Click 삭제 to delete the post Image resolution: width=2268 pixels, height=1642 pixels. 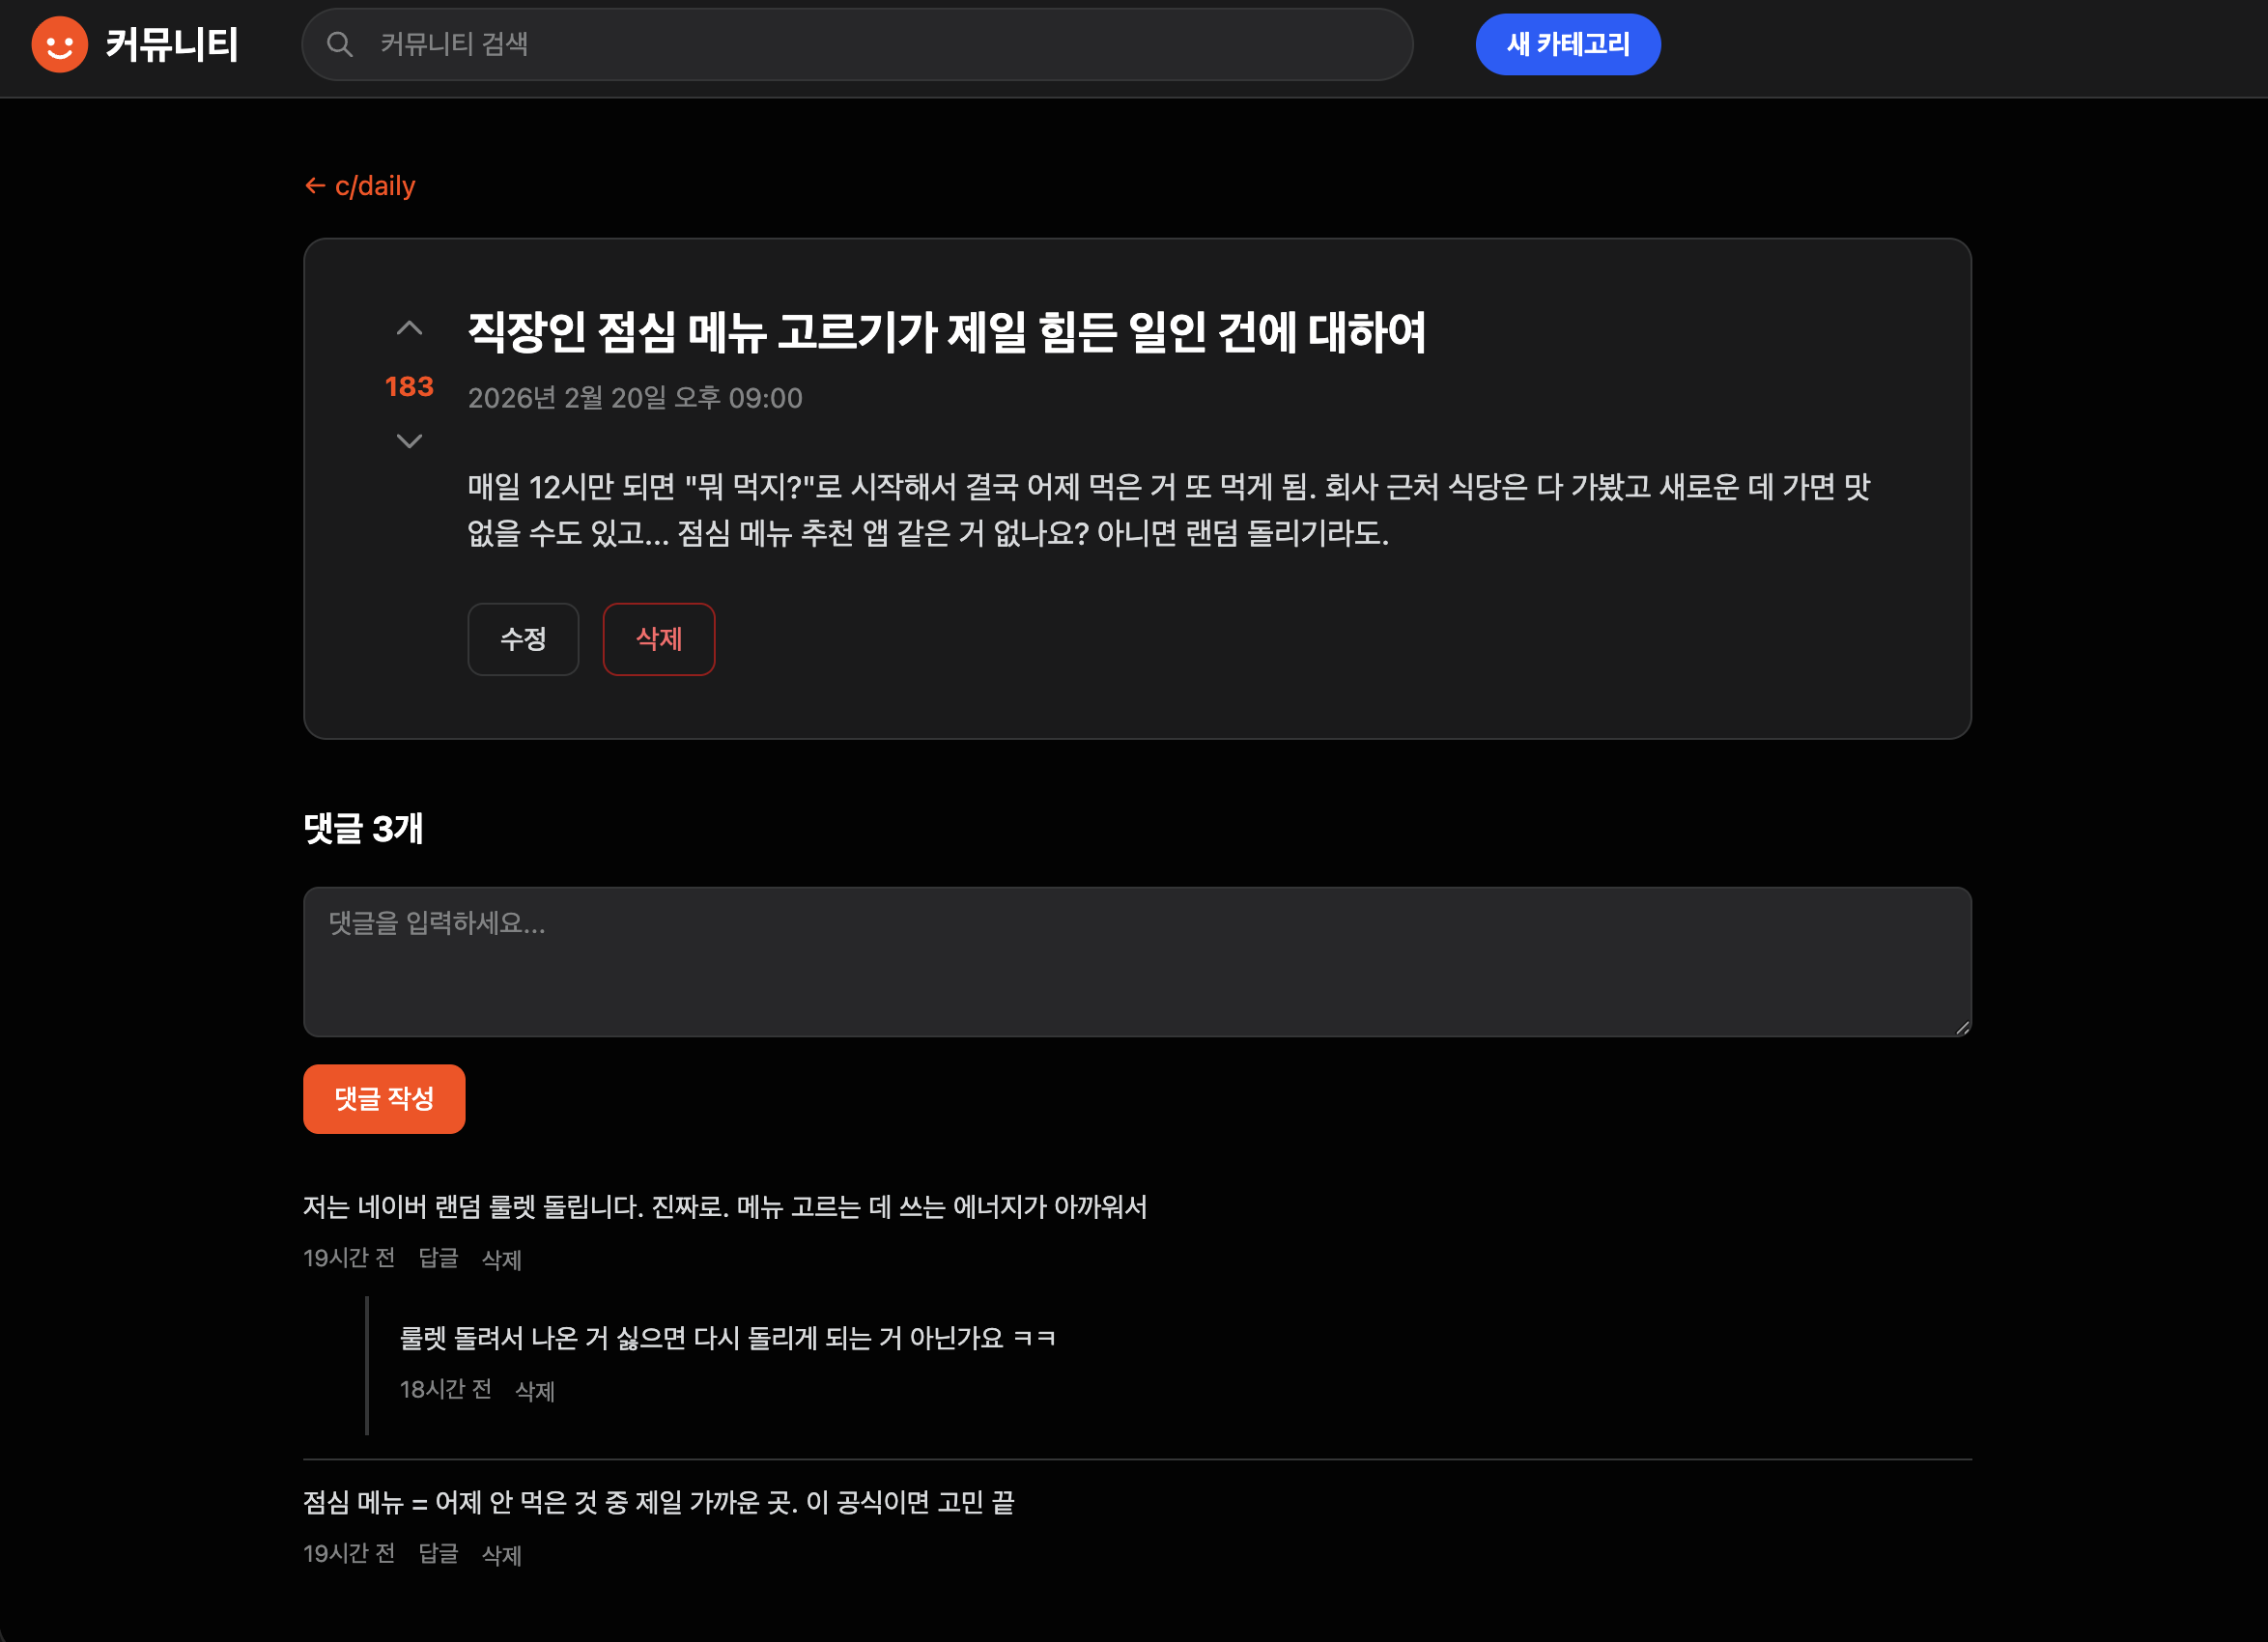(x=658, y=639)
